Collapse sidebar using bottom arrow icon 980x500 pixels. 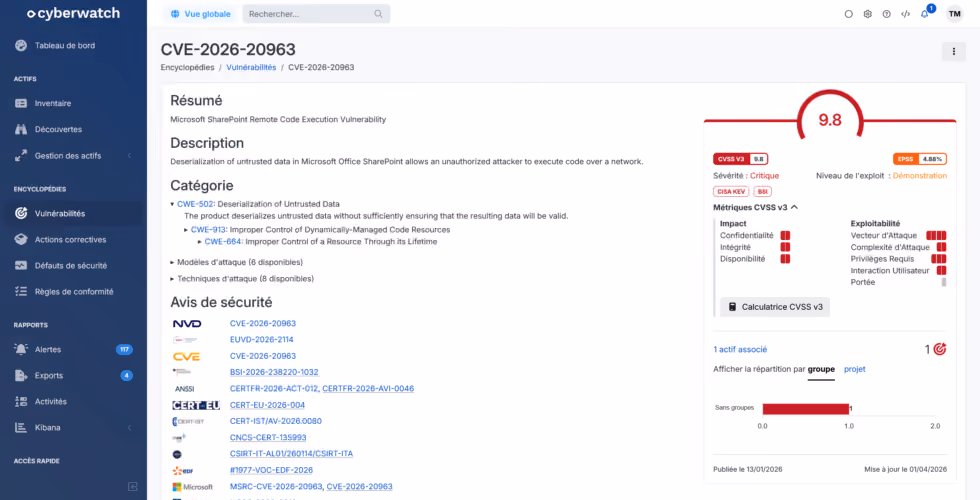(x=132, y=486)
